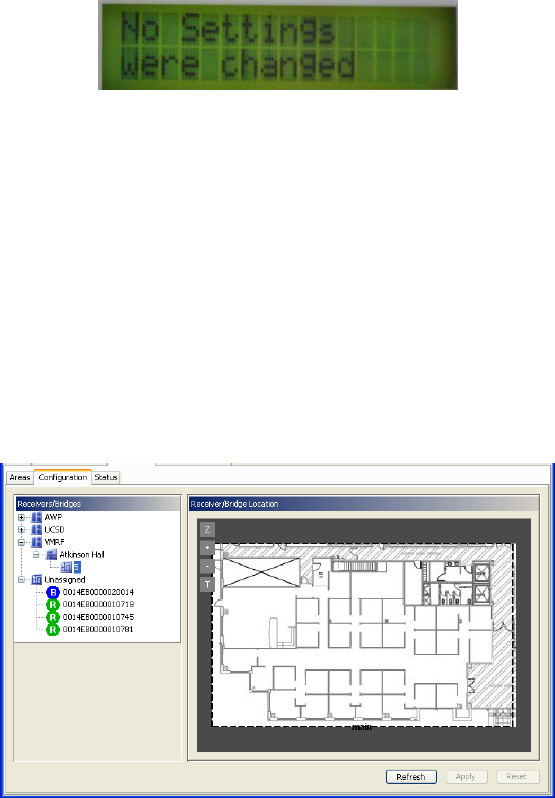Collapse the third site node above Atkinson Hall

(21, 542)
